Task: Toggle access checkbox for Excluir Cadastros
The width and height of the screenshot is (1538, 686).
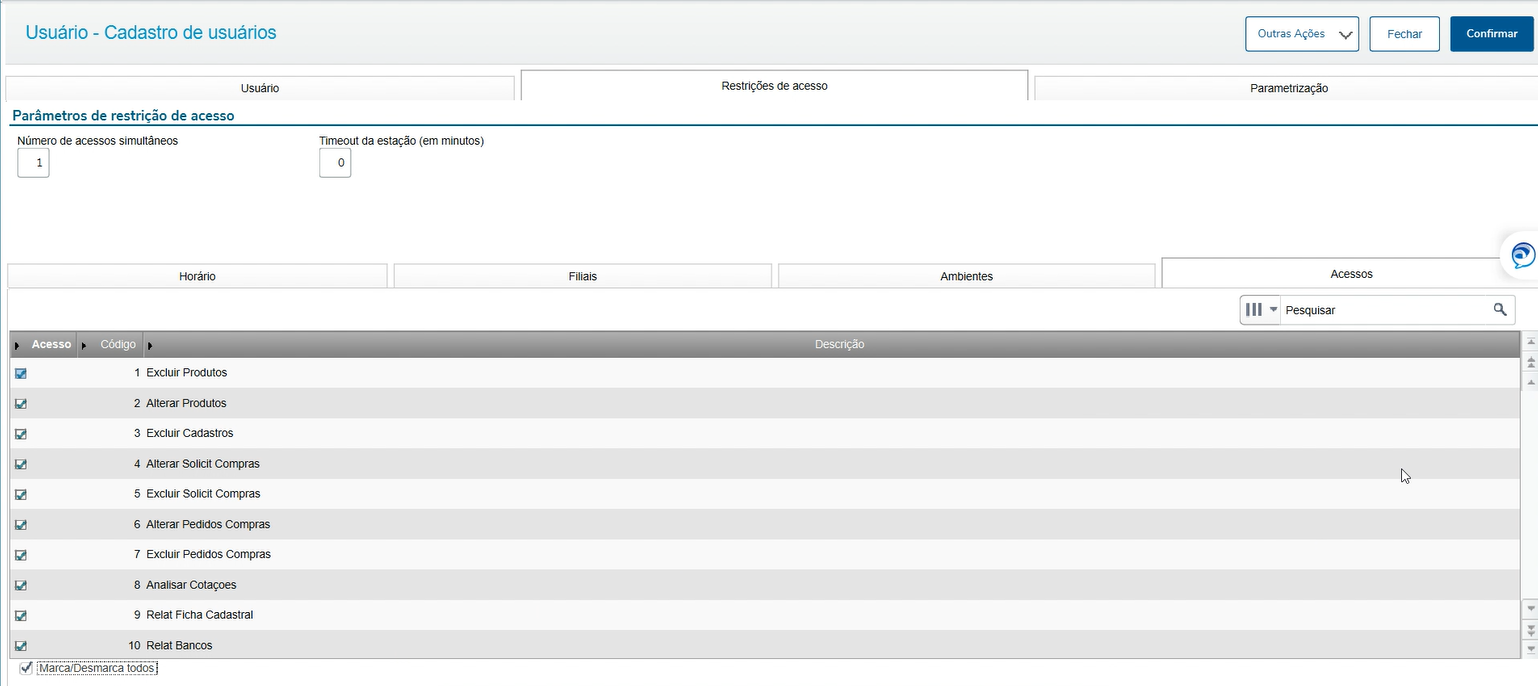Action: 21,434
